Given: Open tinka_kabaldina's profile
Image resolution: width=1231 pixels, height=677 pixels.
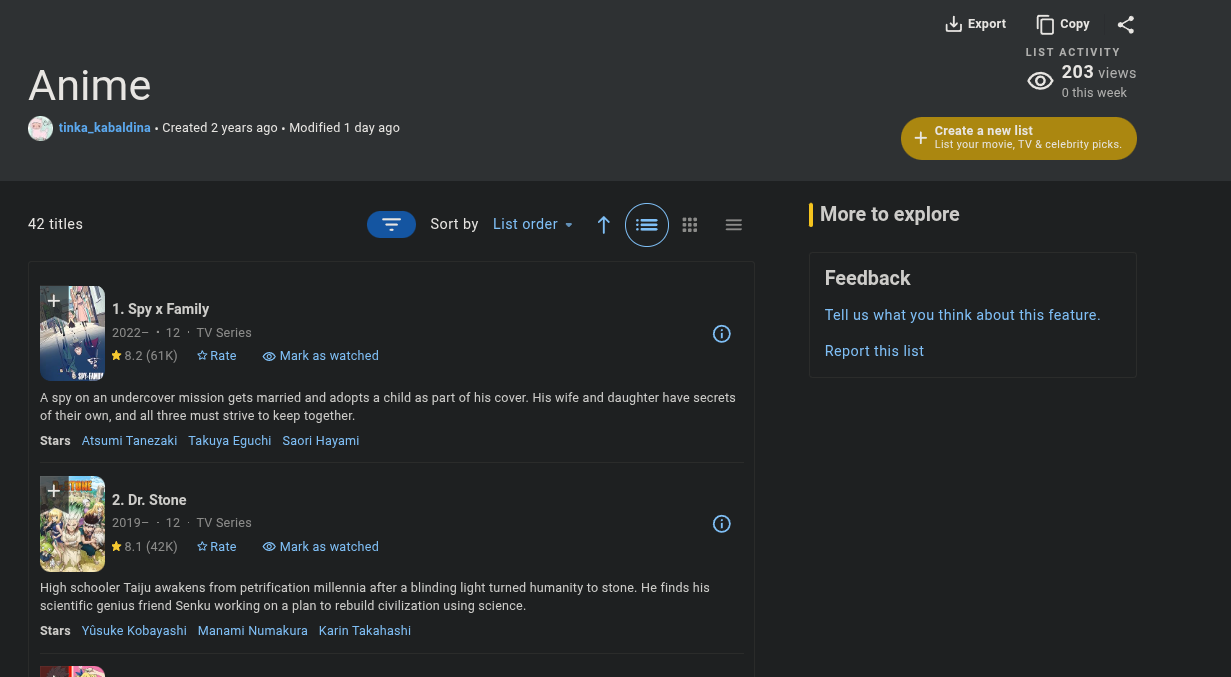Looking at the screenshot, I should (x=104, y=128).
